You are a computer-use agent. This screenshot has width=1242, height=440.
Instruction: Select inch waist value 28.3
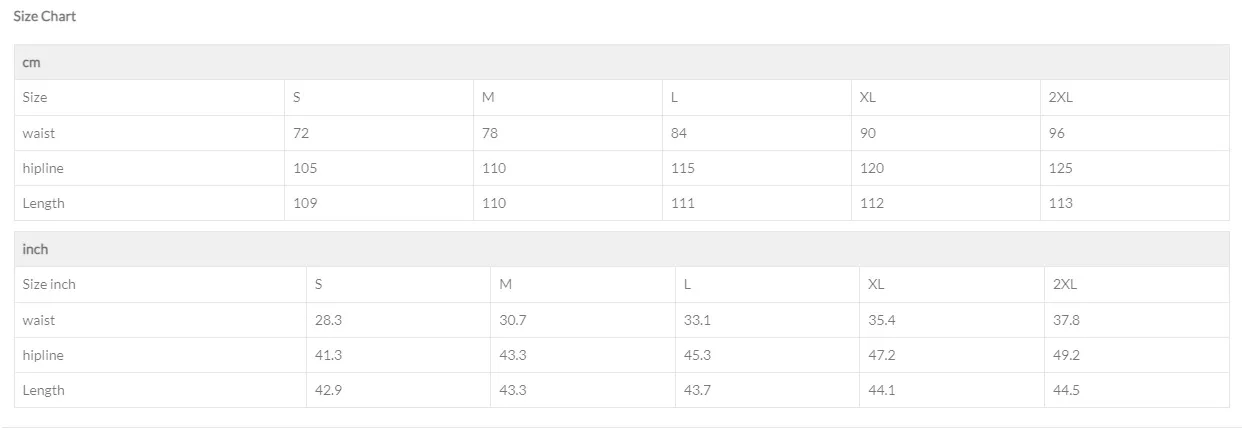328,320
